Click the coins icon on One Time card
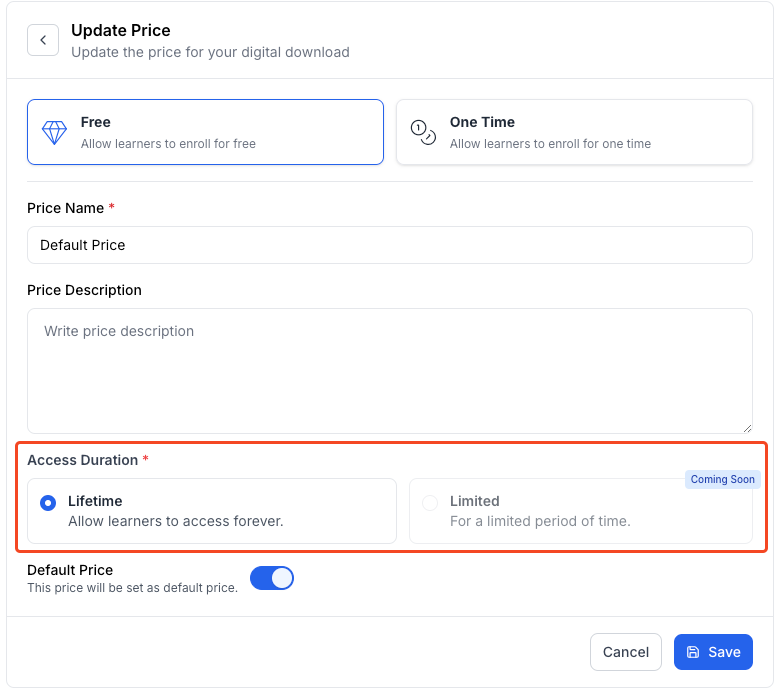The image size is (779, 693). coord(423,133)
